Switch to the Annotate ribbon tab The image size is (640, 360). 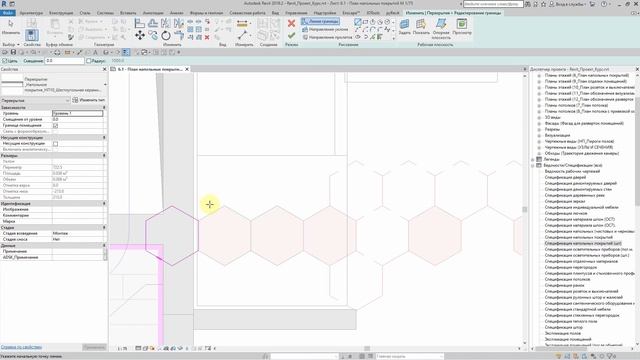153,13
